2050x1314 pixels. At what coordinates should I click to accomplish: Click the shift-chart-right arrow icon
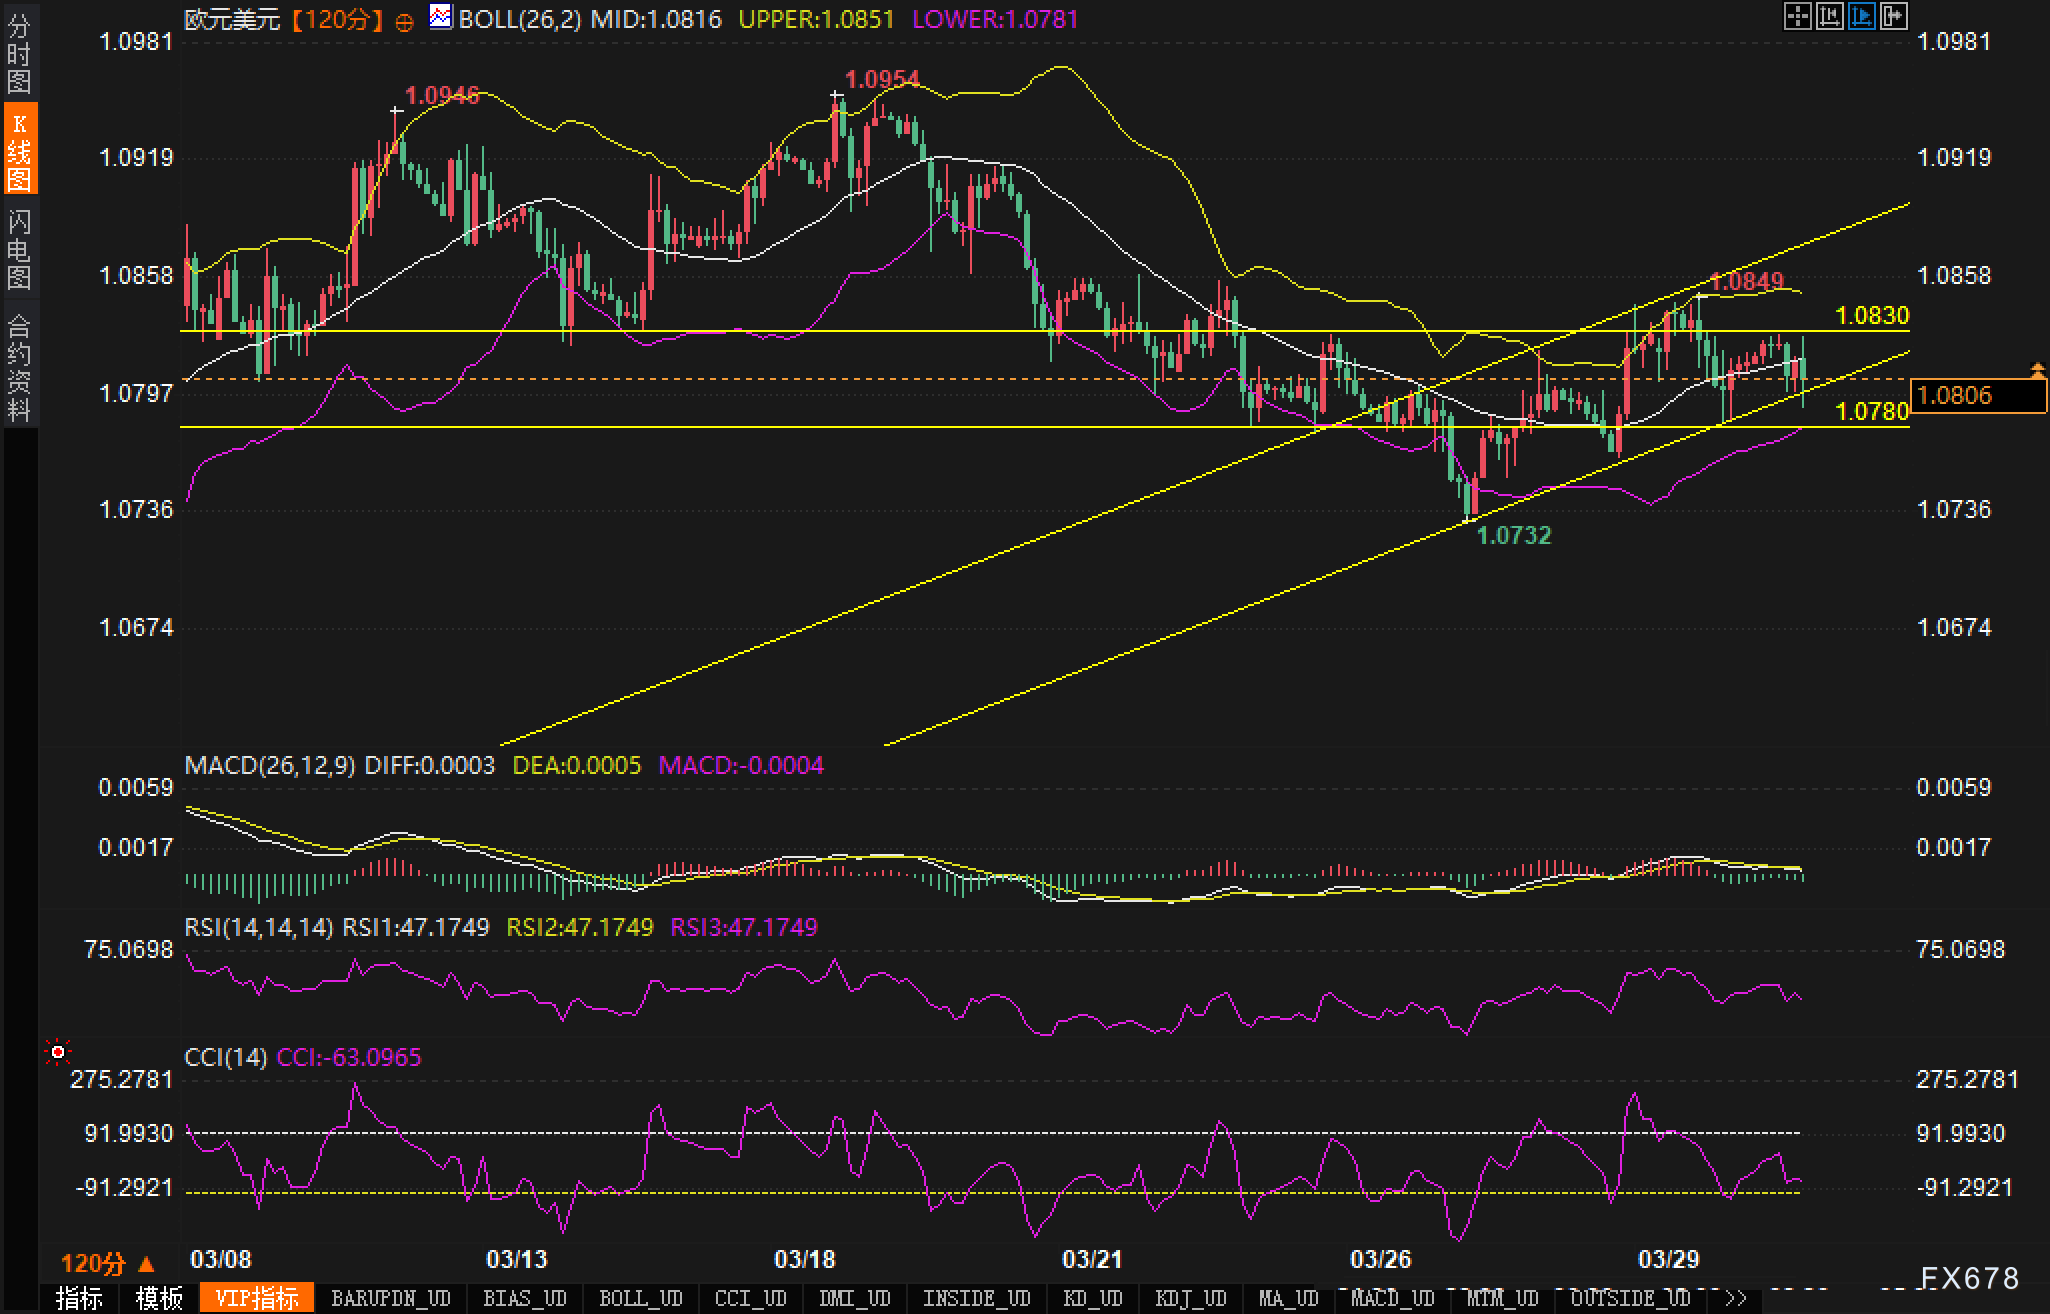pos(1893,16)
